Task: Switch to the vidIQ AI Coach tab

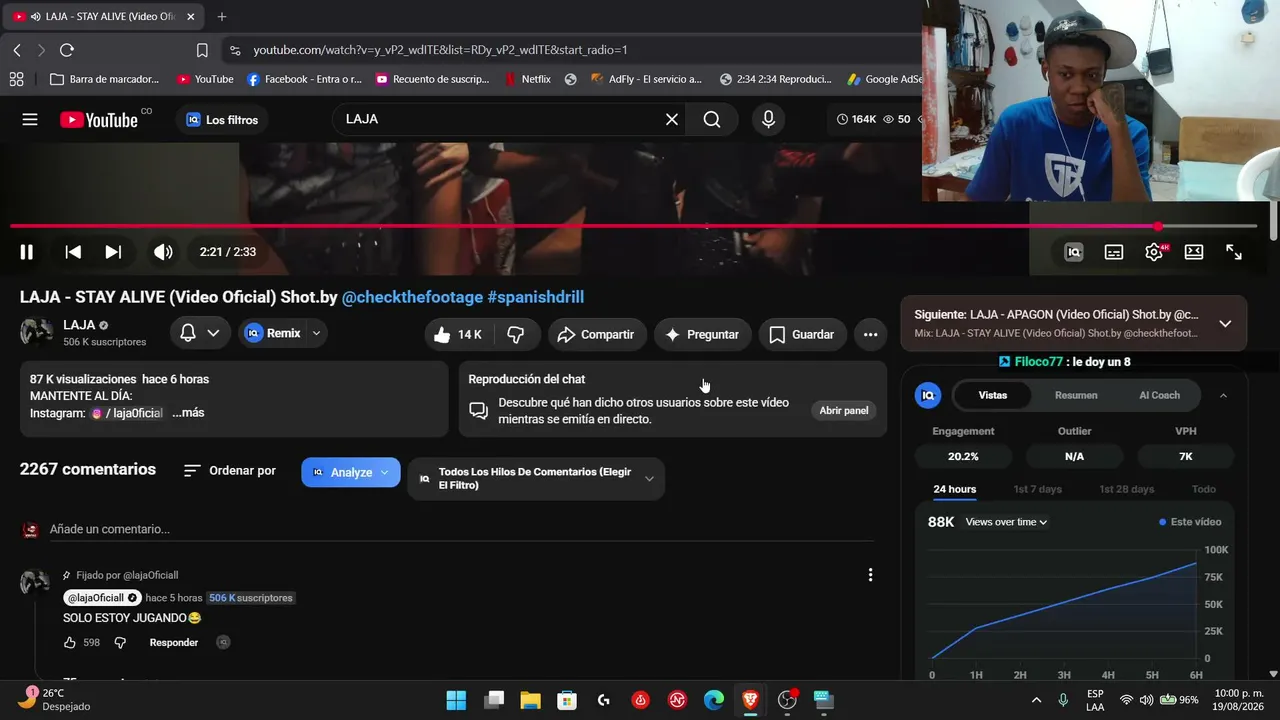Action: coord(1160,395)
